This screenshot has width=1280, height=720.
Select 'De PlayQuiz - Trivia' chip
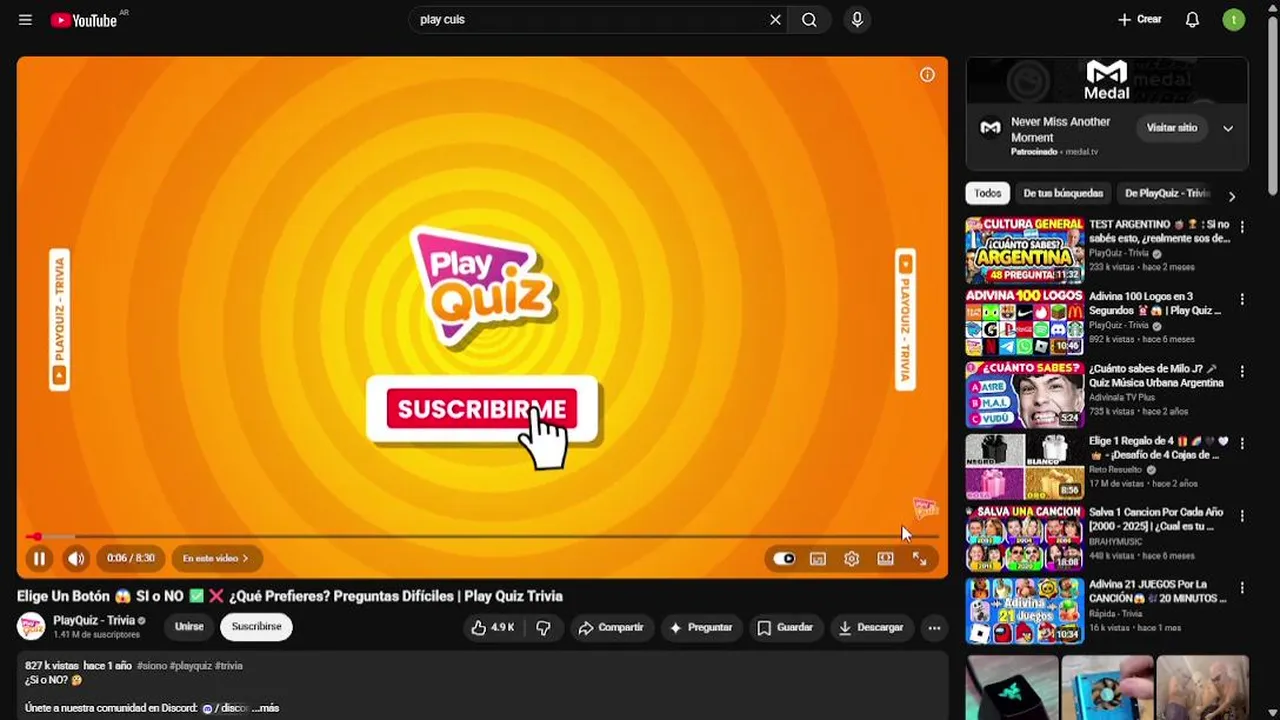coord(1166,194)
